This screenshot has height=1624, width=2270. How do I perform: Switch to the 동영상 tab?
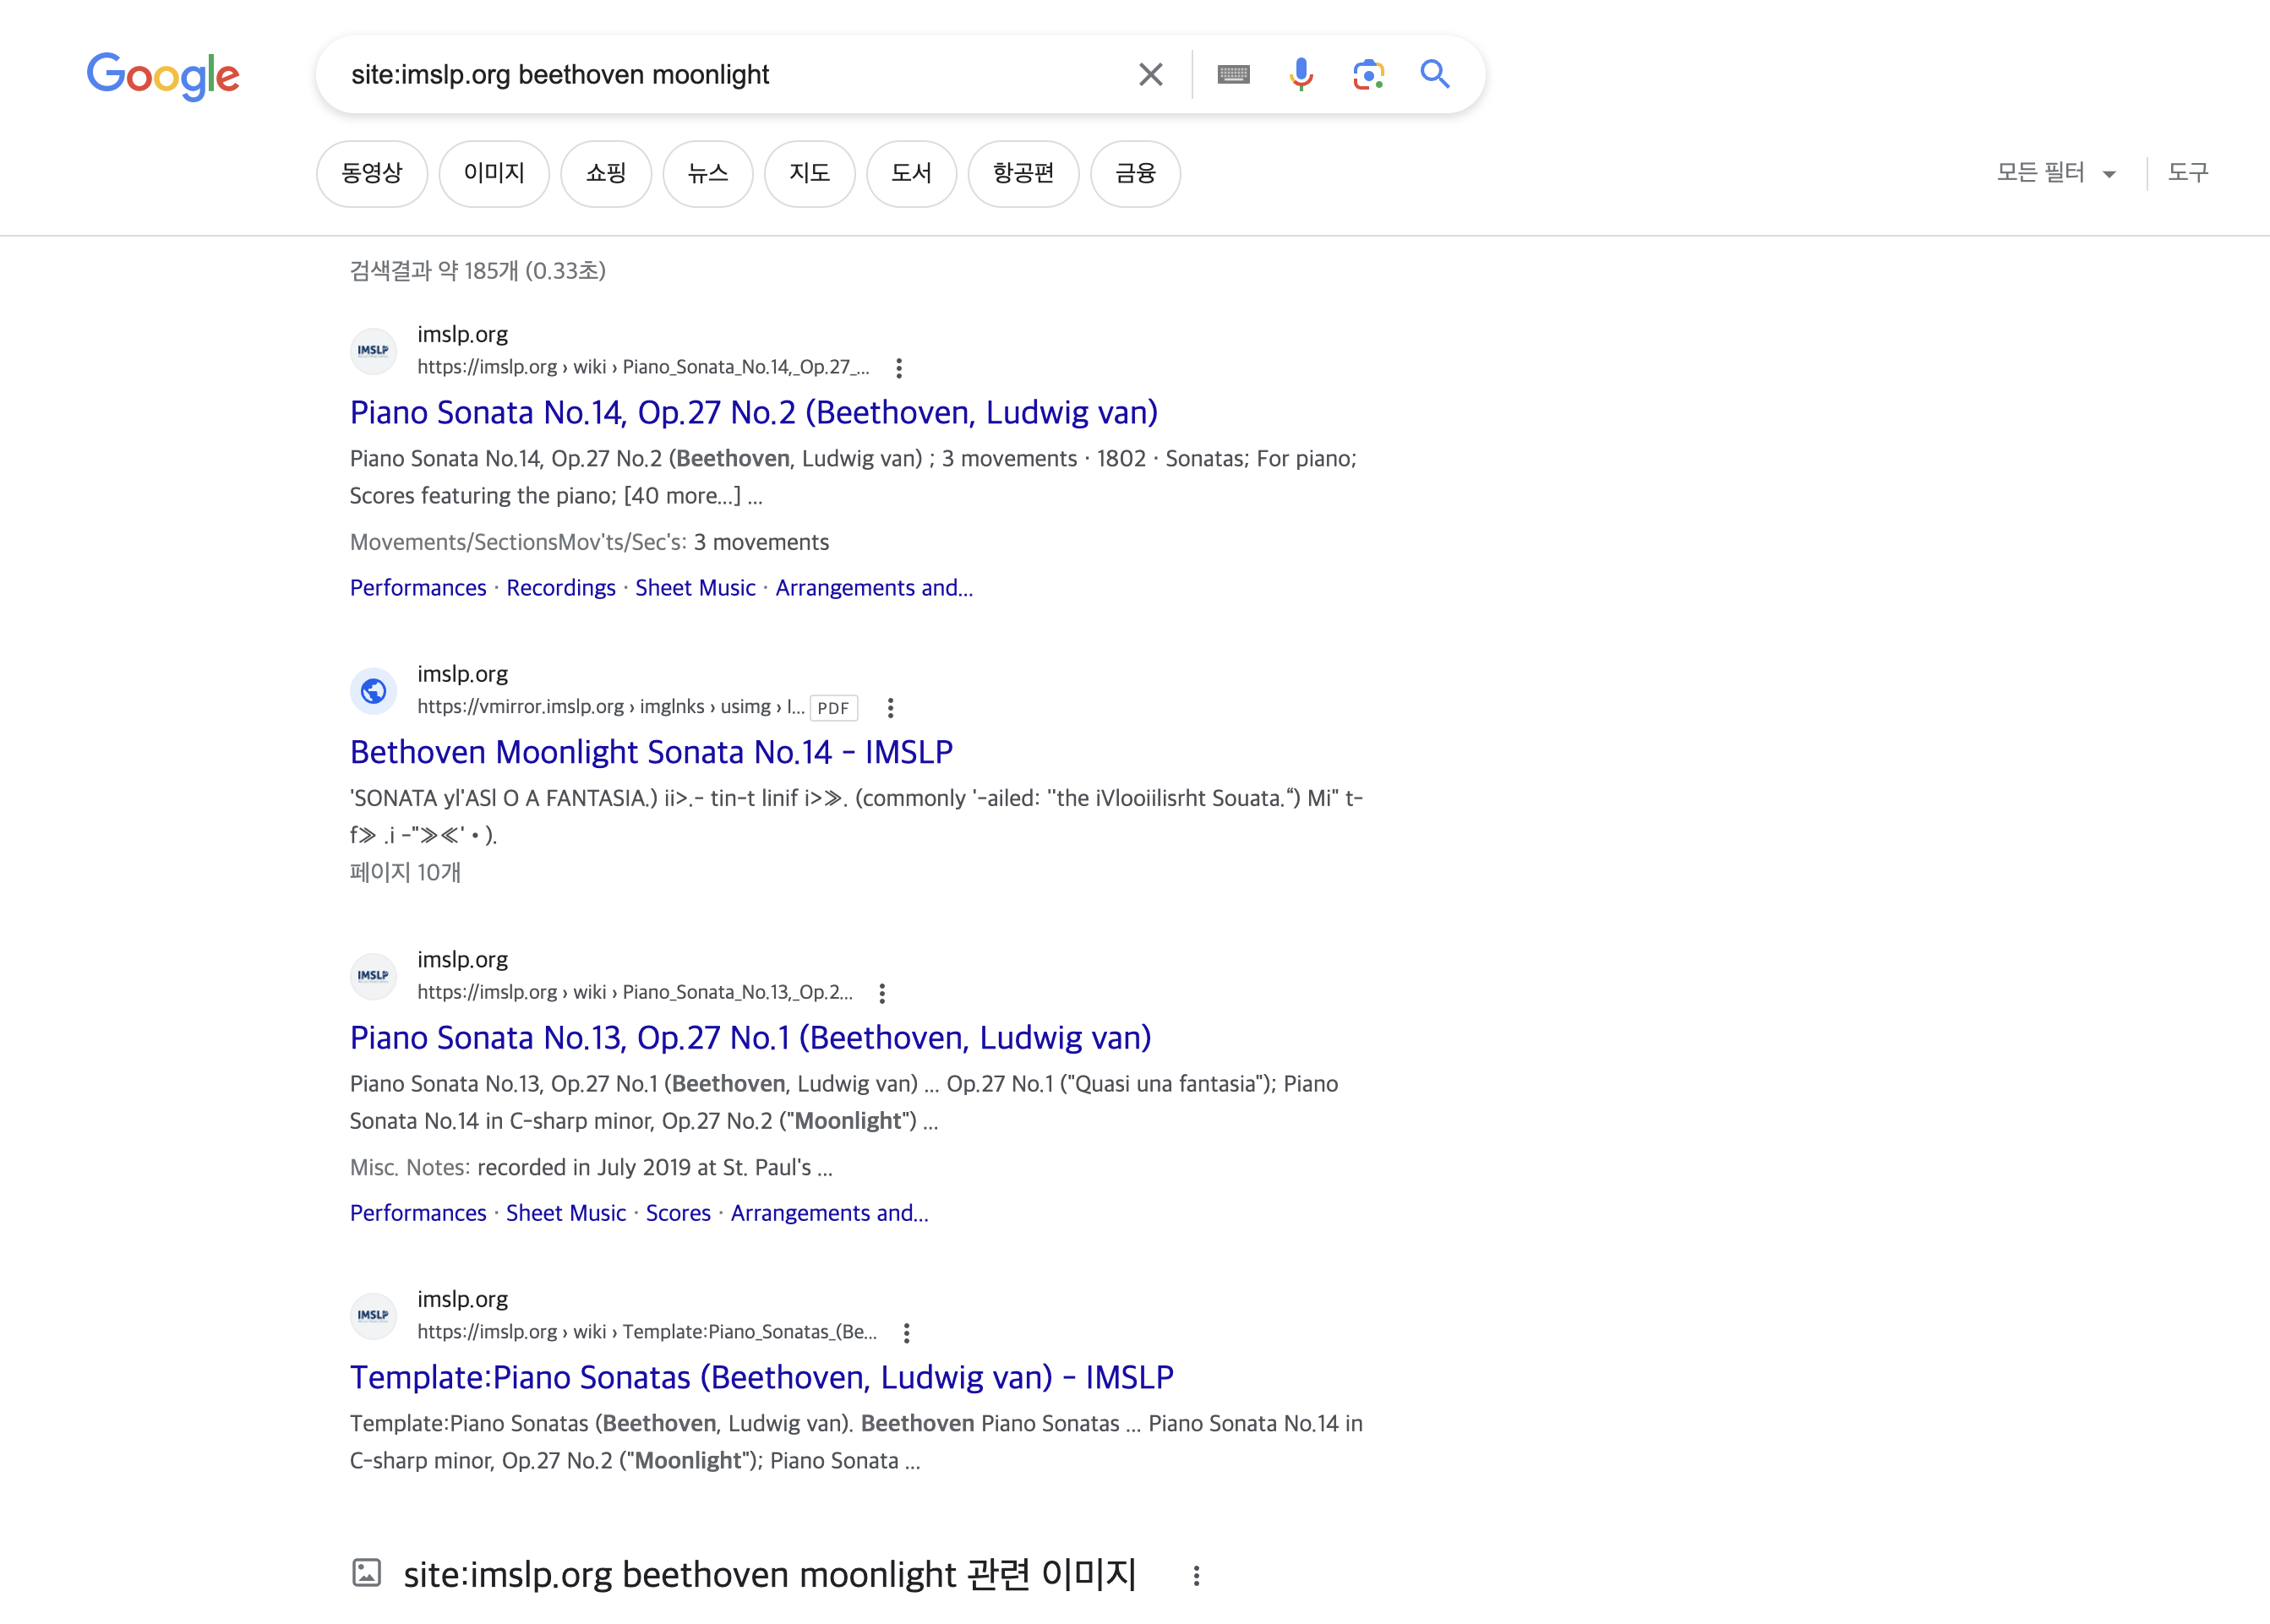click(372, 173)
